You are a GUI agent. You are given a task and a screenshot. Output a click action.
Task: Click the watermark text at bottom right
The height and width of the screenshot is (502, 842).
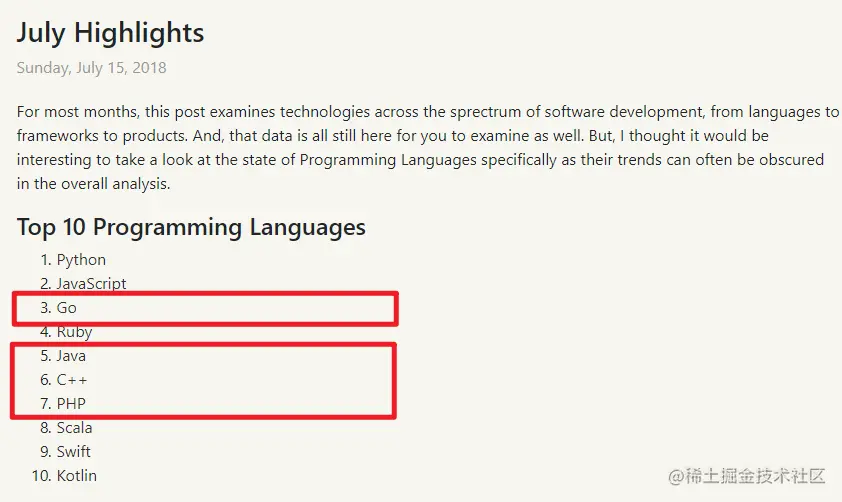click(x=746, y=476)
